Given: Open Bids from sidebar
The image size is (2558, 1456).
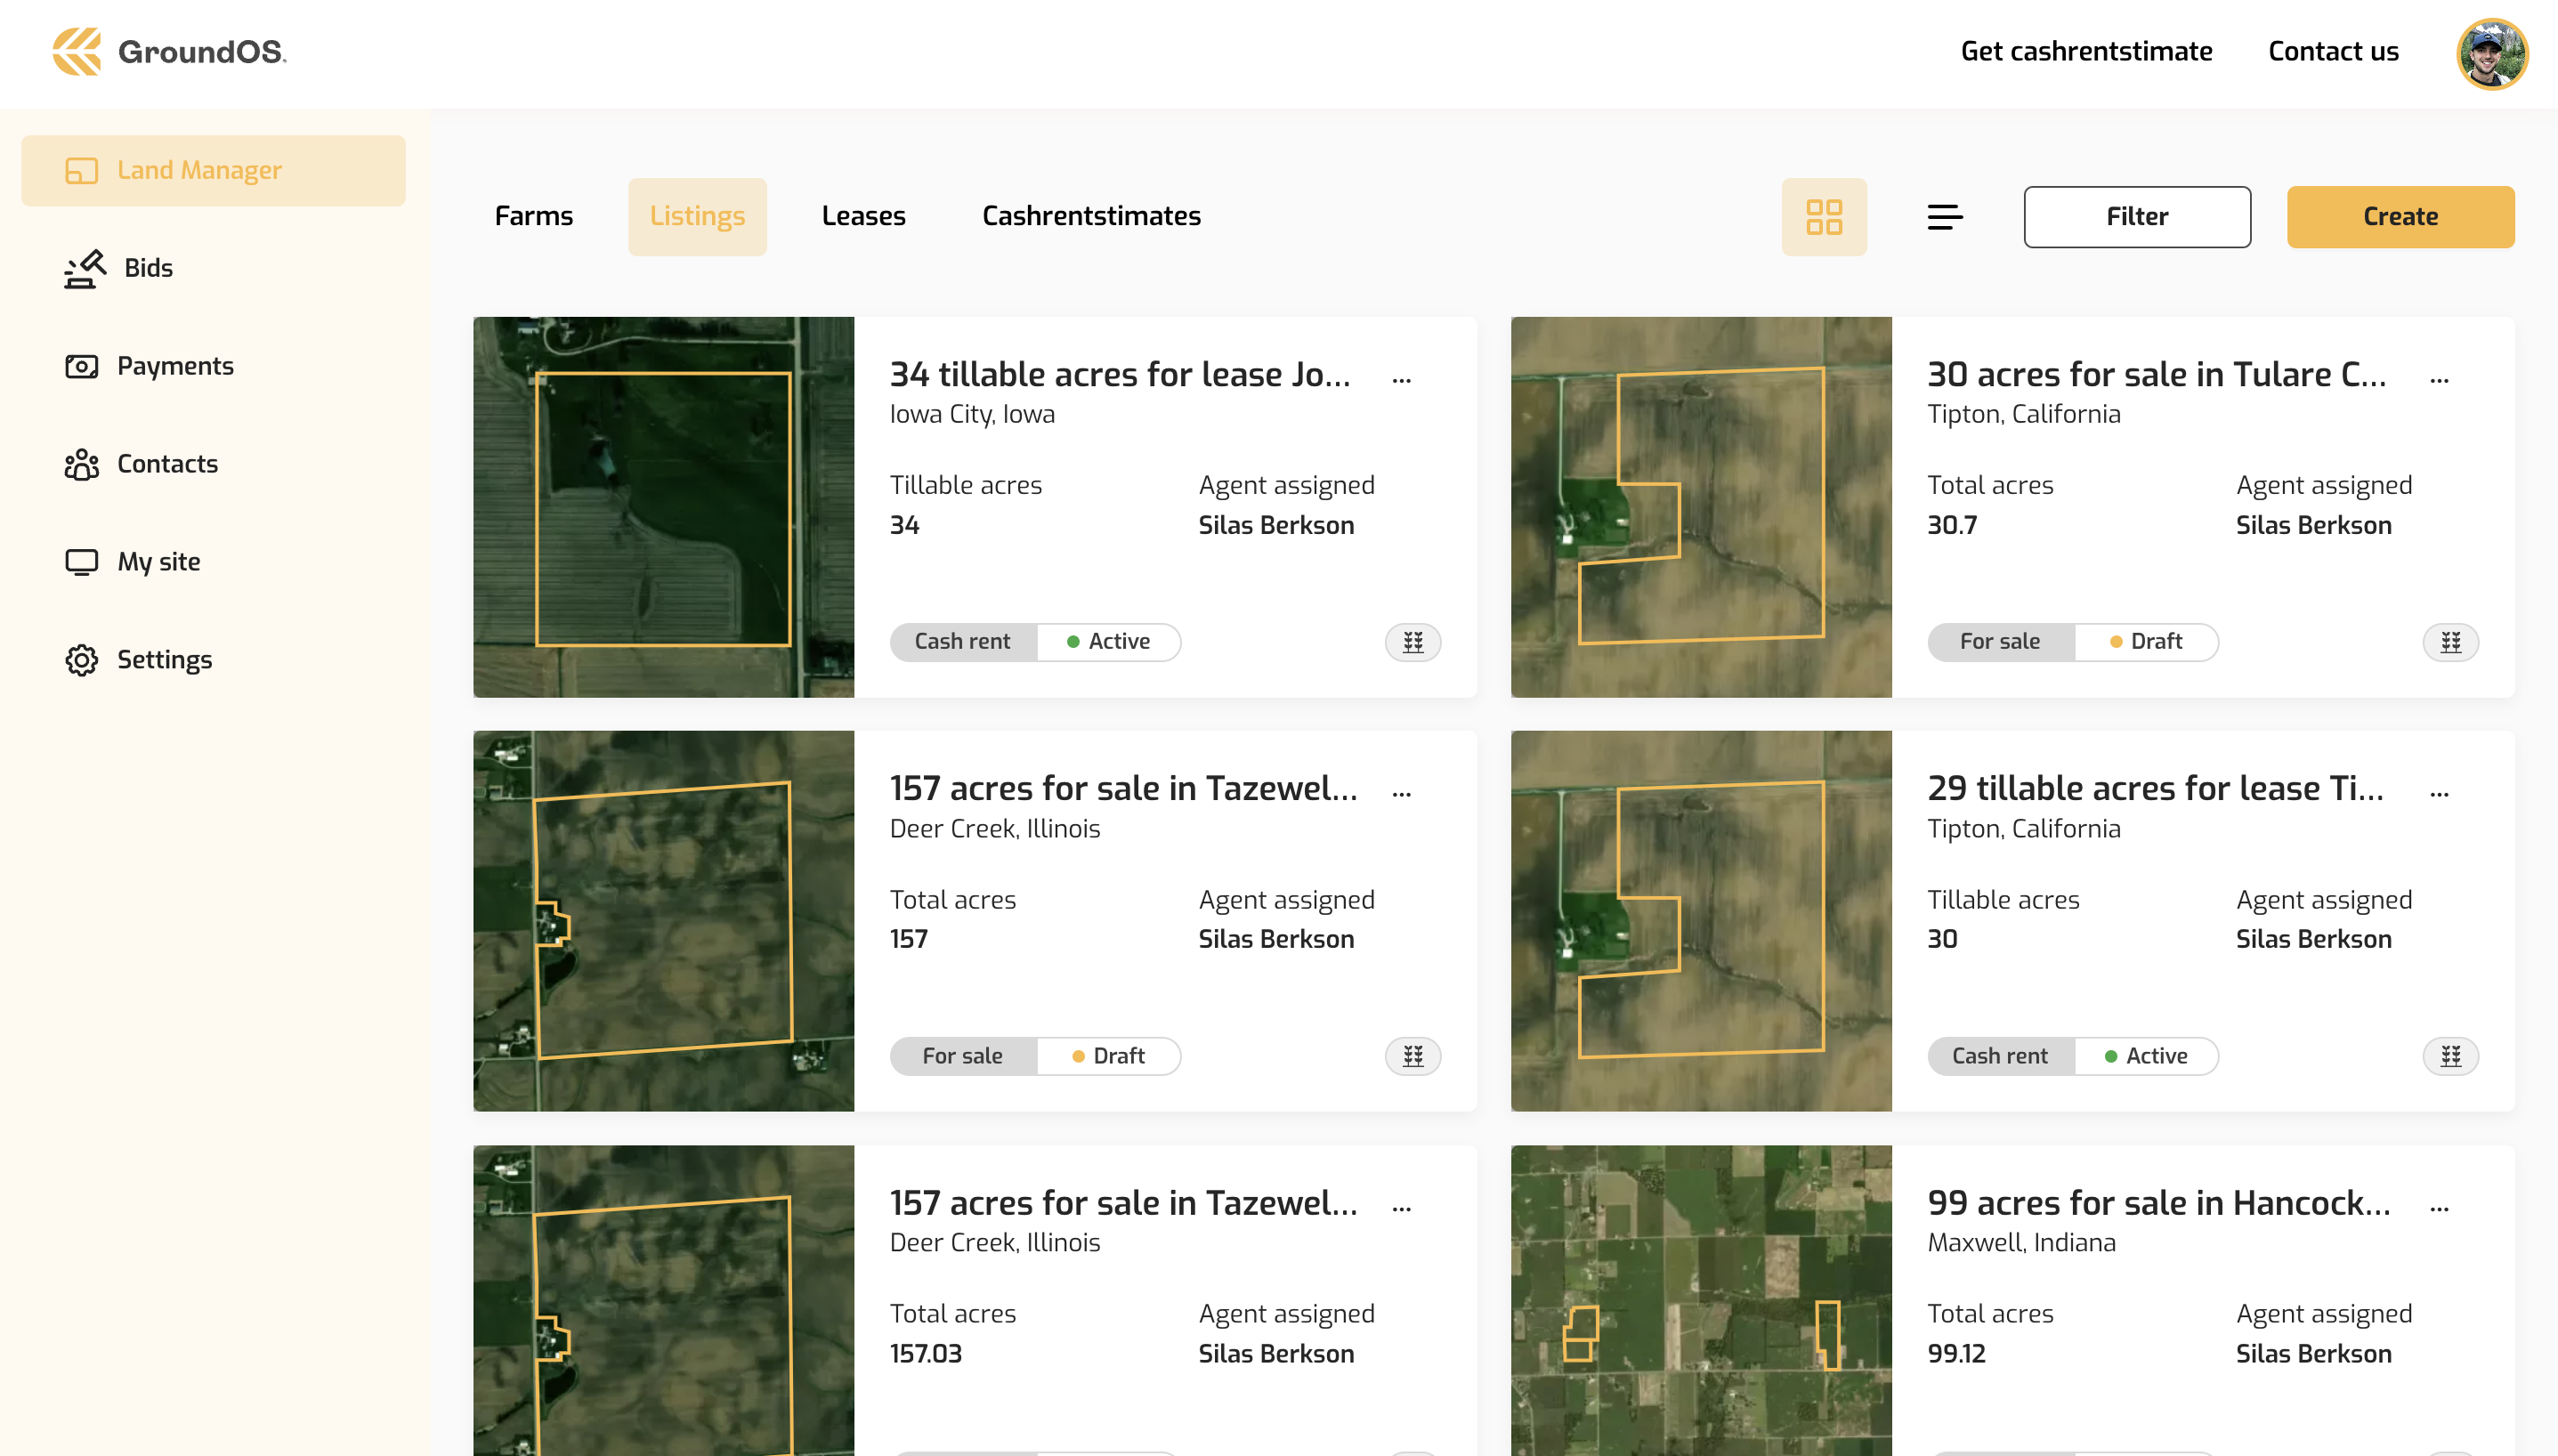Looking at the screenshot, I should [x=148, y=268].
